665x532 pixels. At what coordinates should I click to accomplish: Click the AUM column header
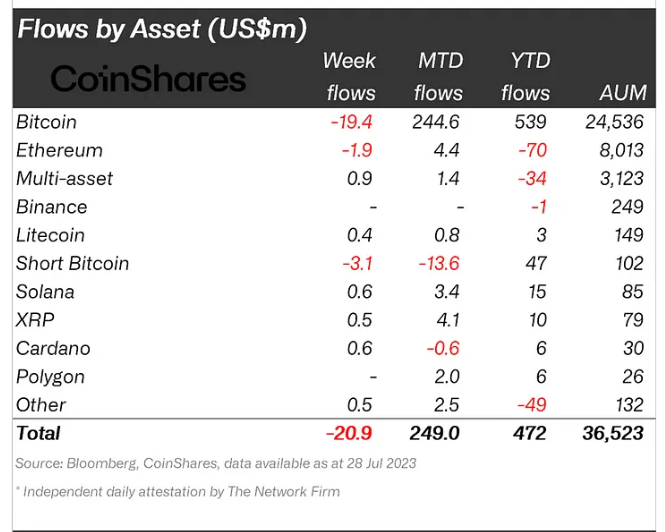pos(622,93)
